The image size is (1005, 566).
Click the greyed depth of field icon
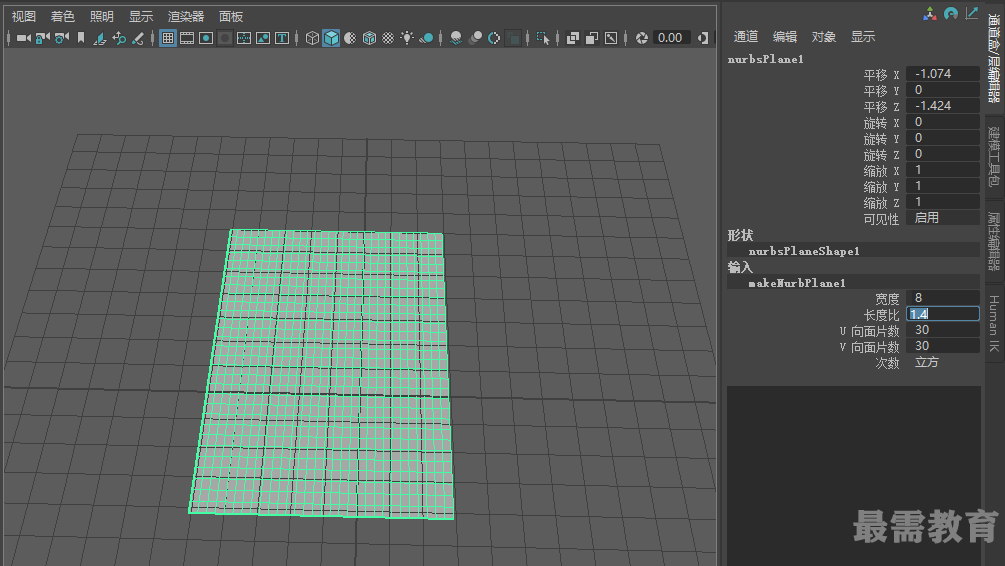[513, 38]
